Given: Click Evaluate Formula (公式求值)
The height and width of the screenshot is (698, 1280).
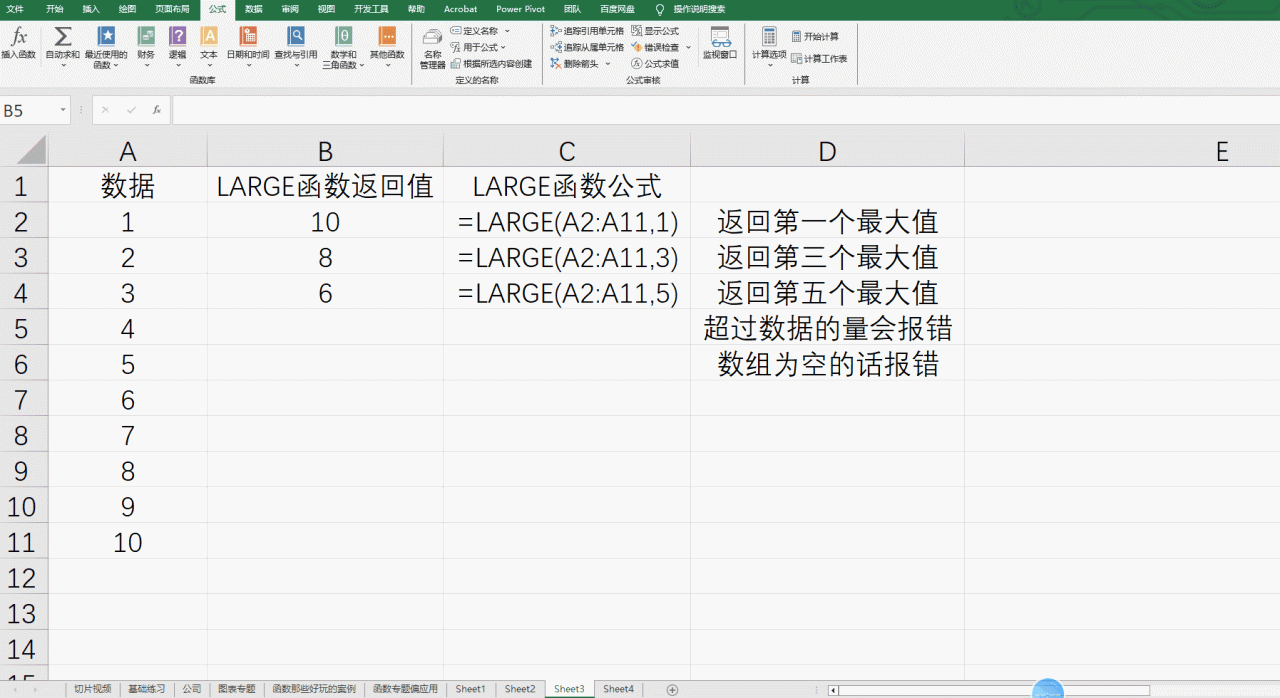Looking at the screenshot, I should [655, 63].
